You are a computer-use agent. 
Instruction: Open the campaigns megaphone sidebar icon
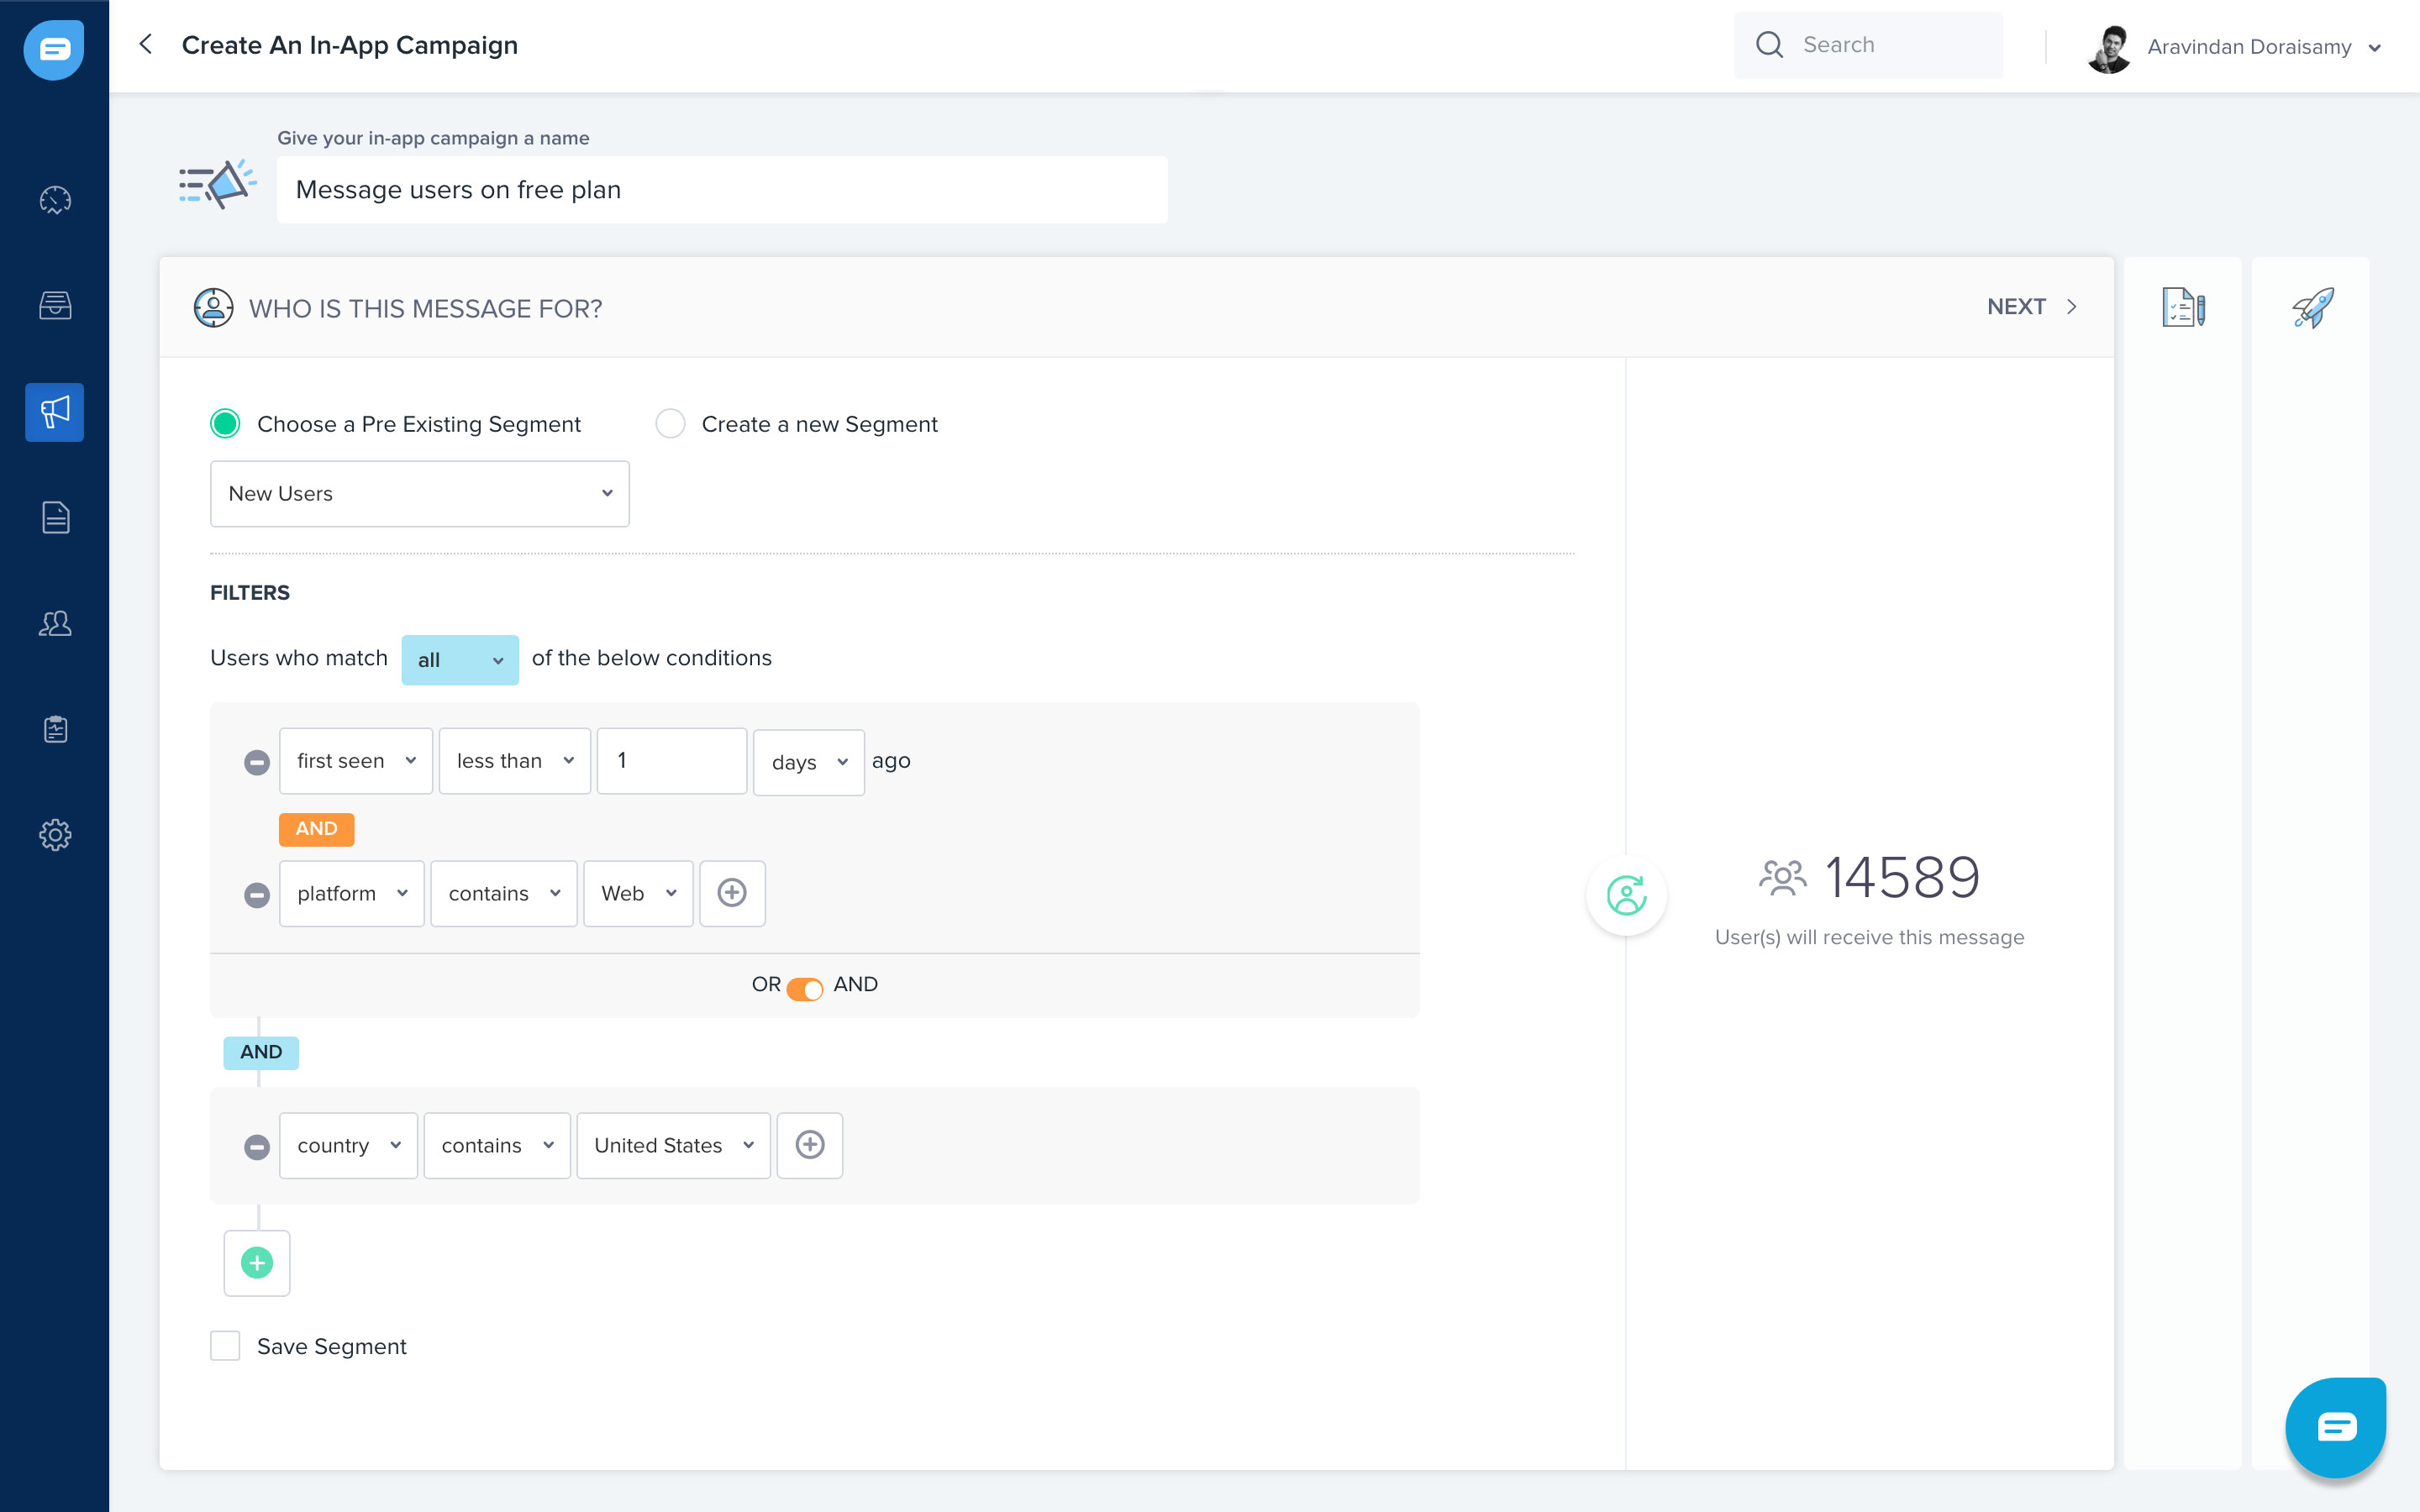click(x=55, y=412)
